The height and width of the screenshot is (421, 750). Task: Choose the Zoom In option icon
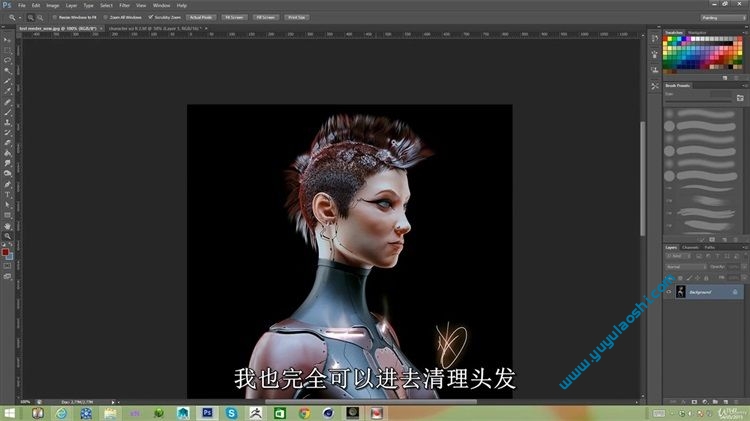31,17
